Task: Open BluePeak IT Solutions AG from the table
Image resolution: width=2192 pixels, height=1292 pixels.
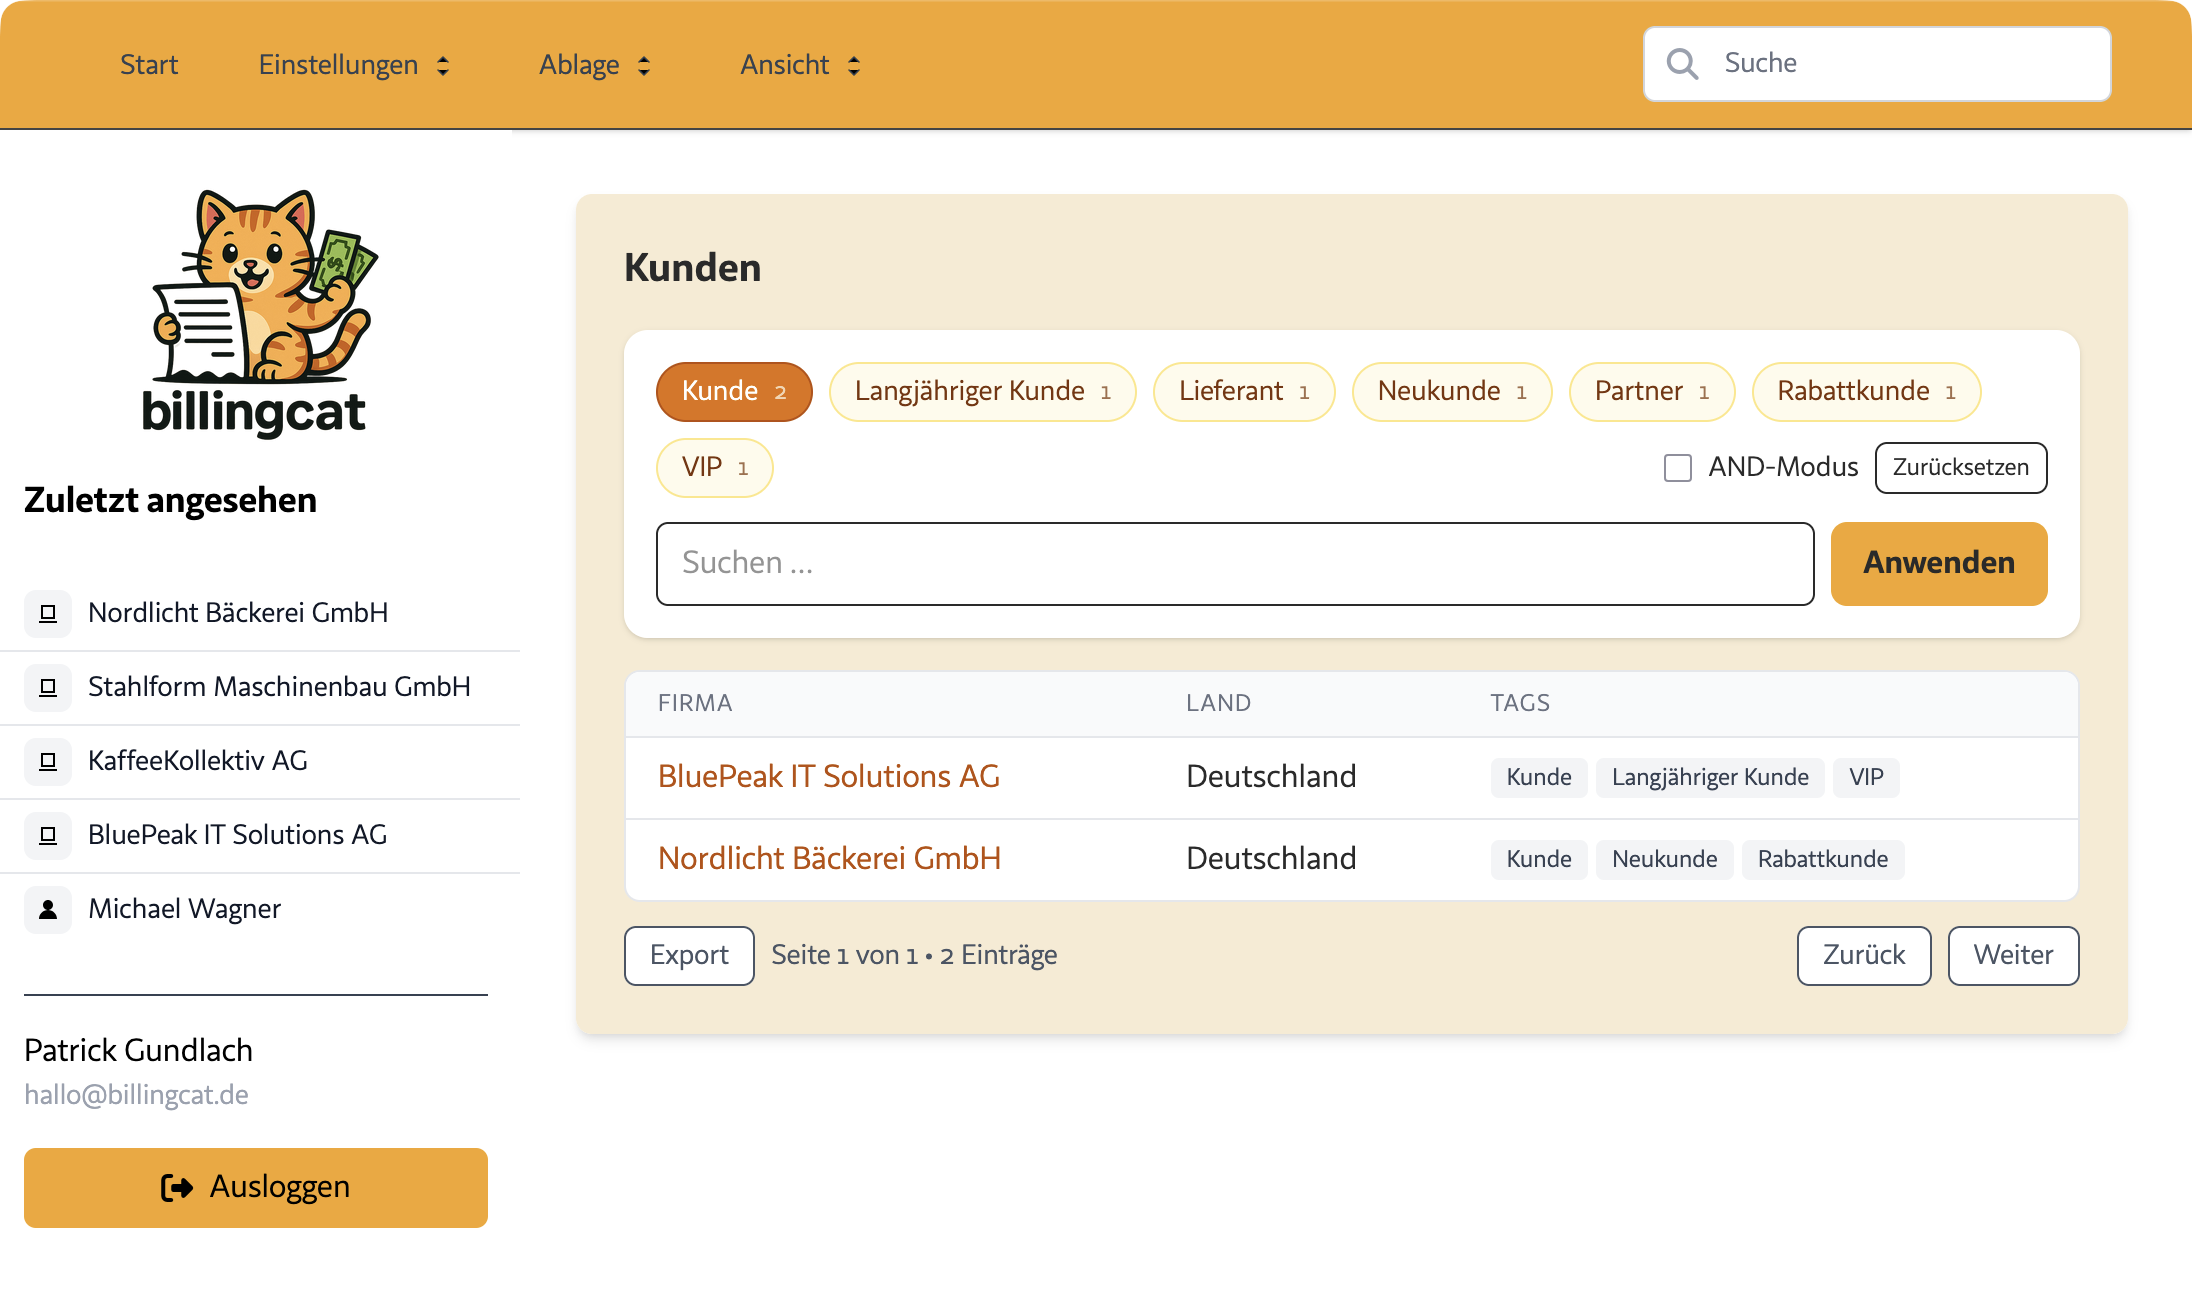Action: tap(829, 776)
